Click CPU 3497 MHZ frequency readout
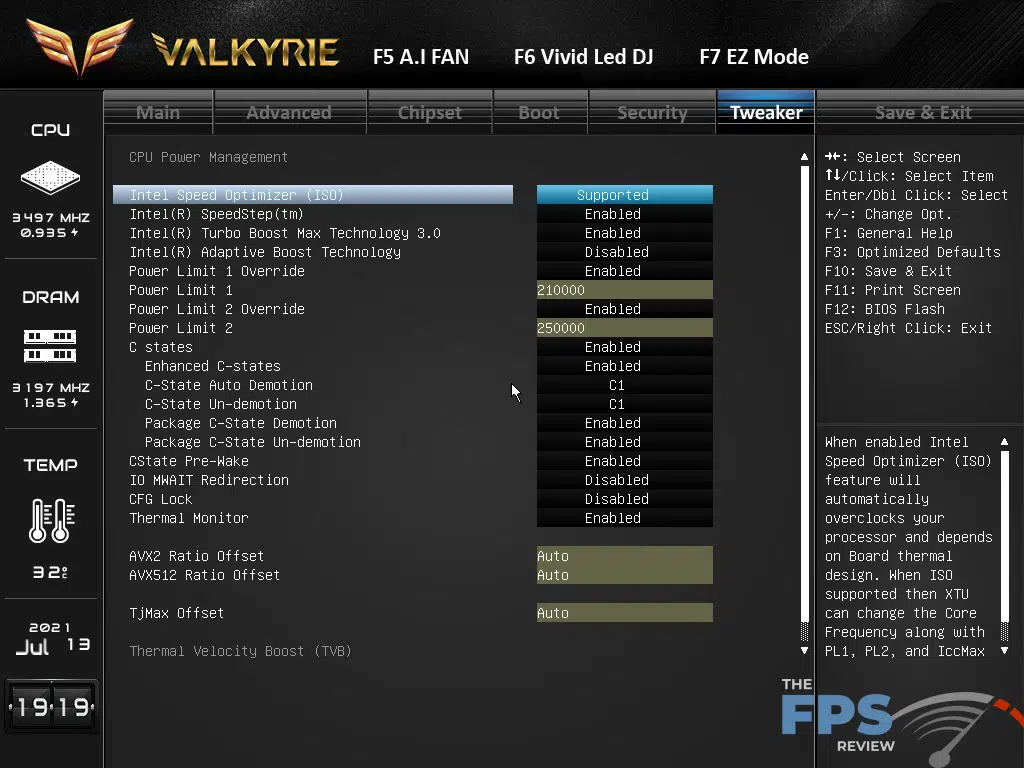The height and width of the screenshot is (768, 1024). 51,217
